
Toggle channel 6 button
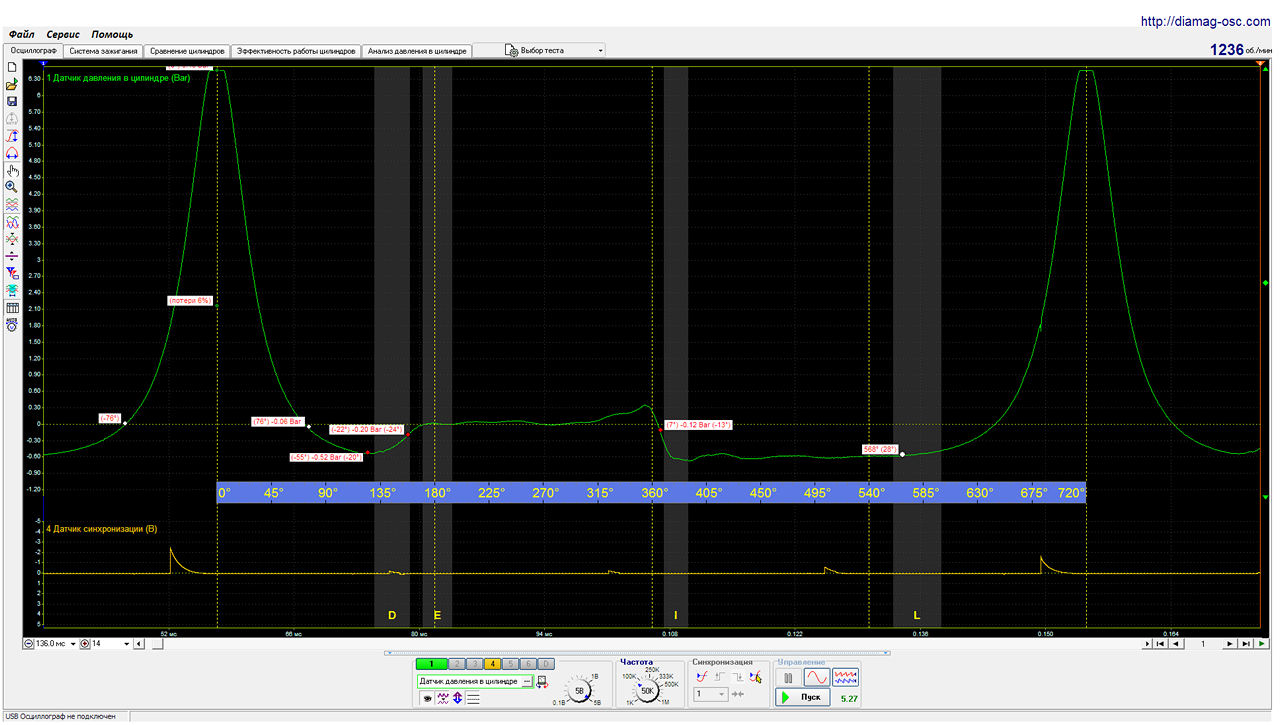click(x=528, y=663)
